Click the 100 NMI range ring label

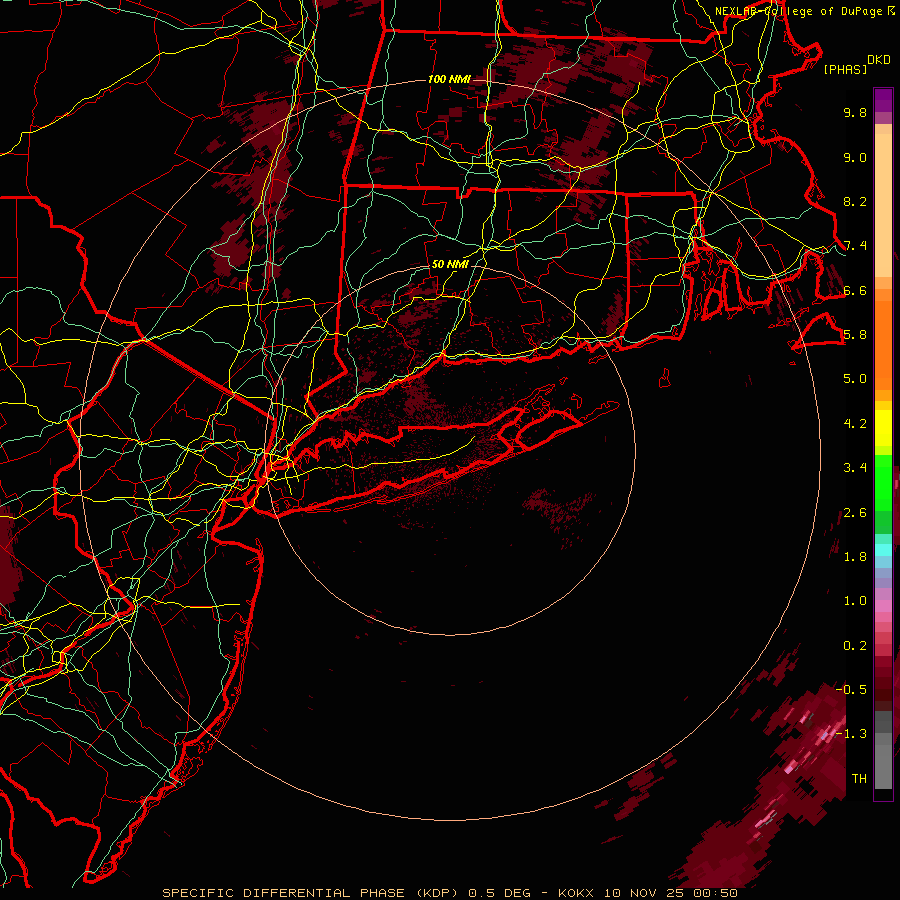(x=449, y=79)
